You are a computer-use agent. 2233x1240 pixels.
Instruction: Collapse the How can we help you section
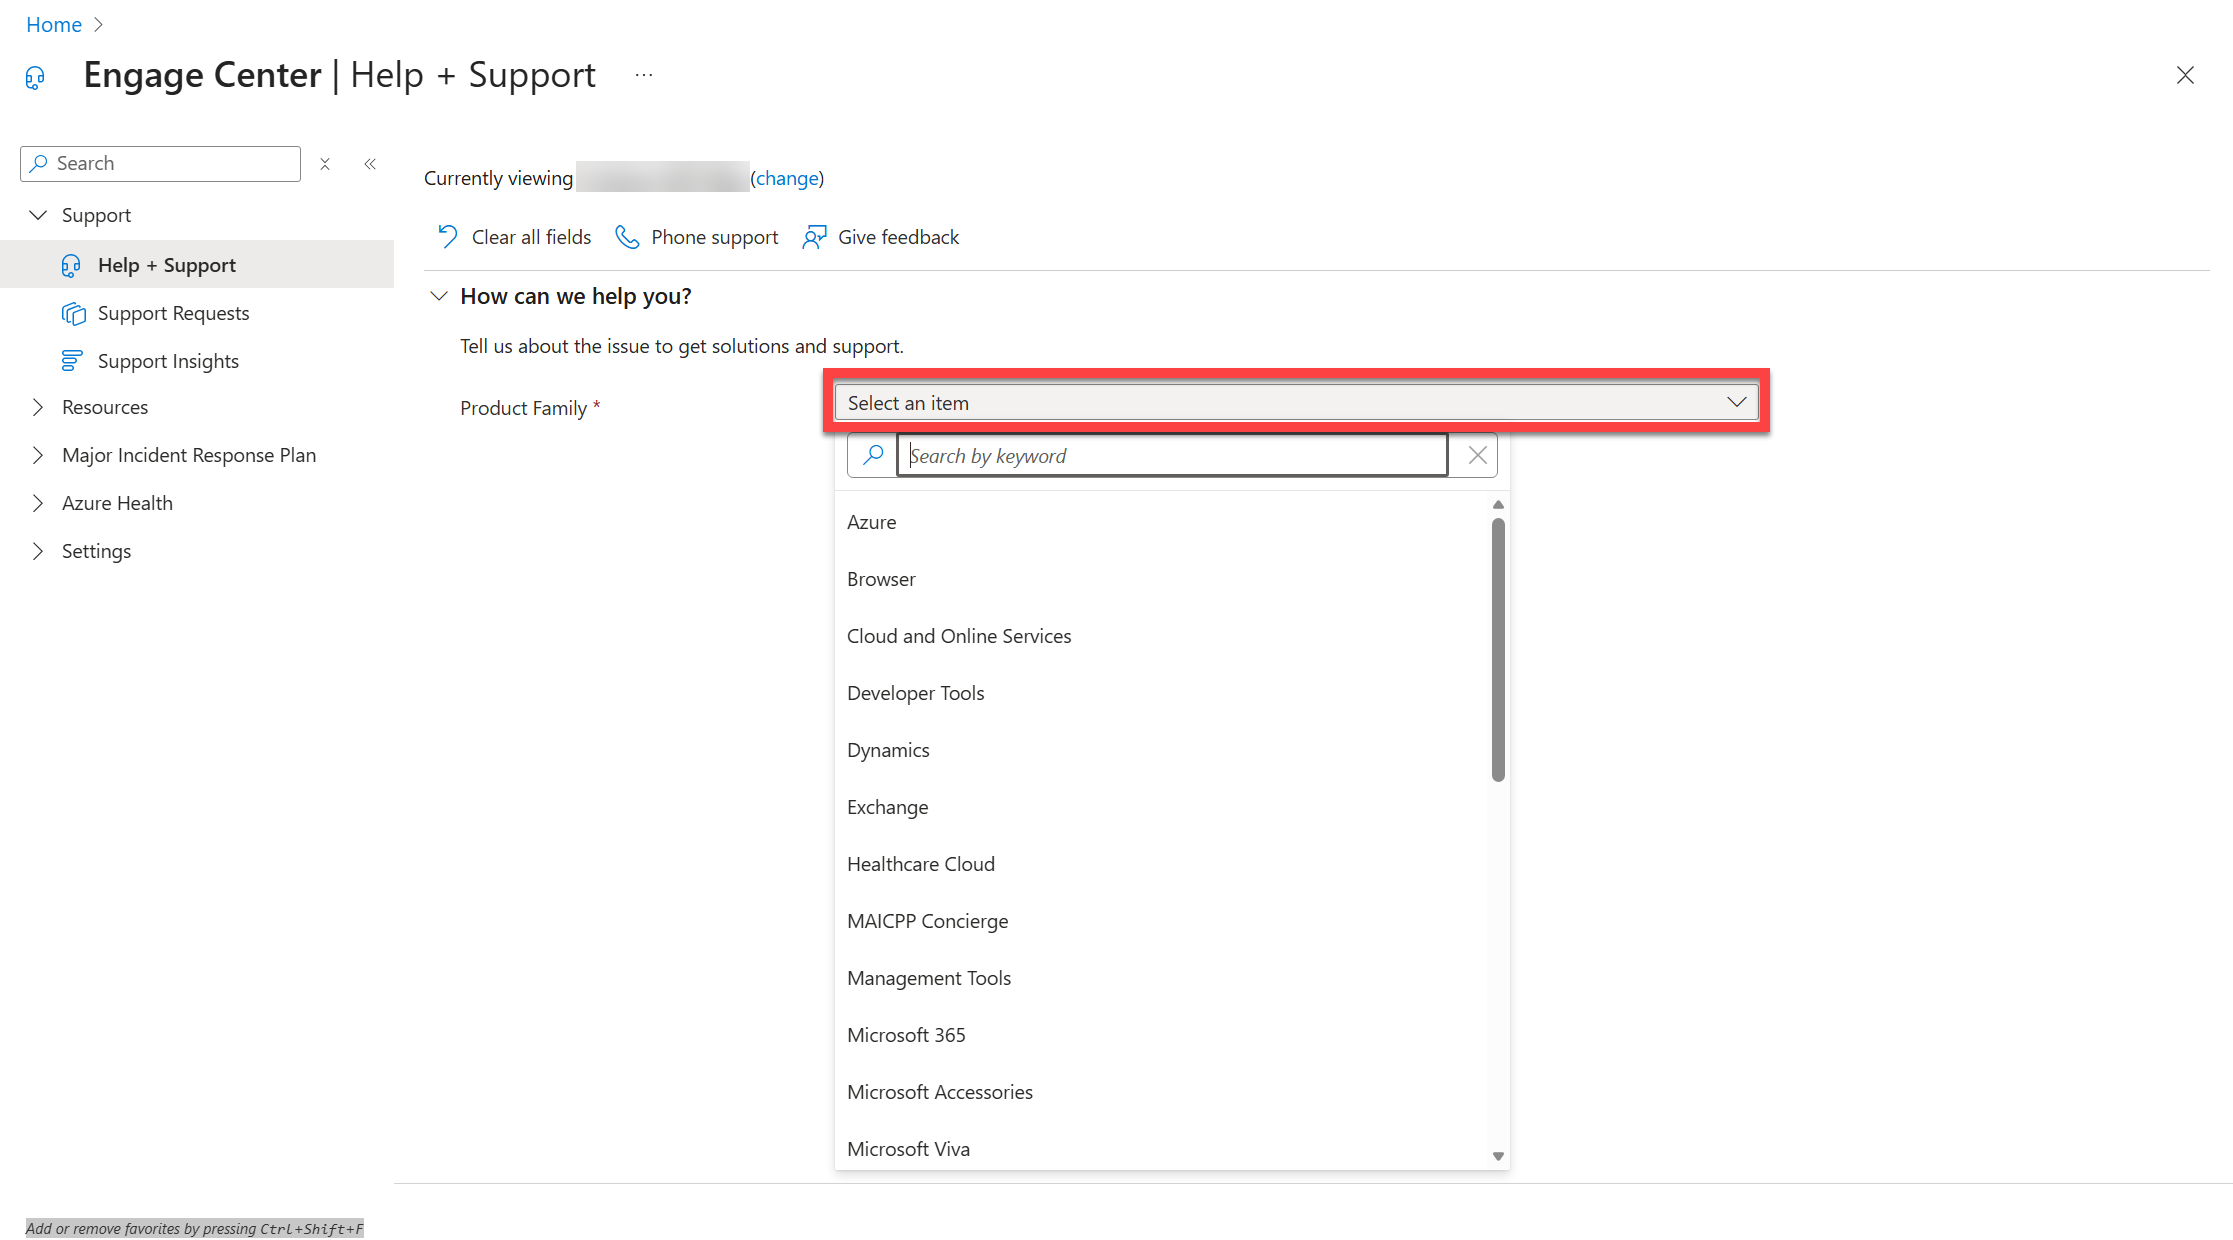pos(438,296)
